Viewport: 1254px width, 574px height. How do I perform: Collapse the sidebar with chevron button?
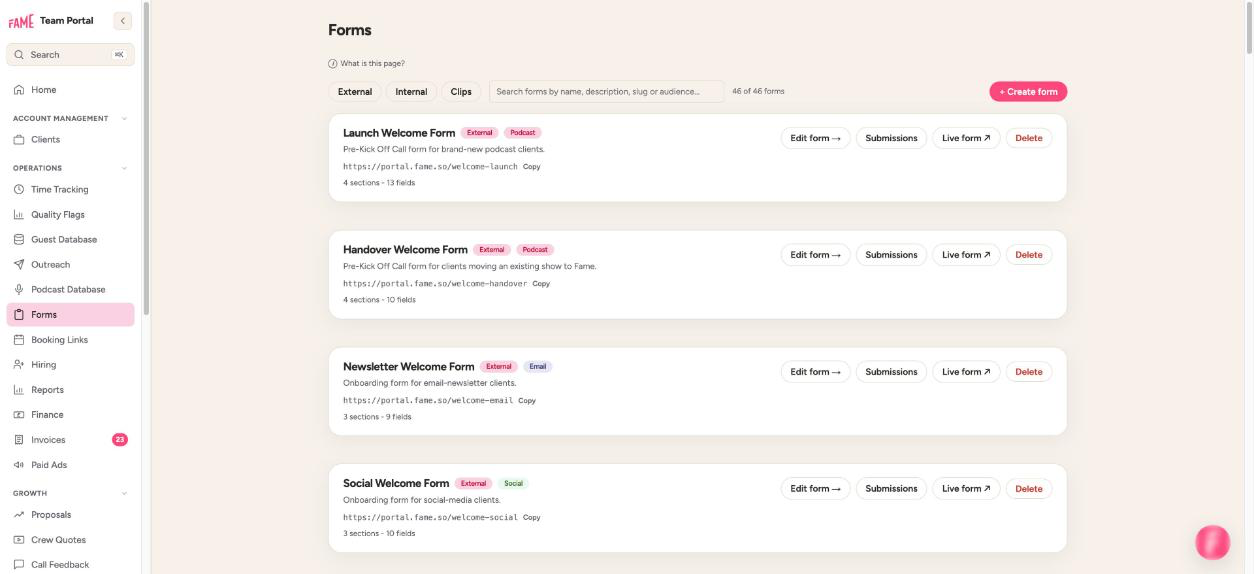pyautogui.click(x=123, y=21)
